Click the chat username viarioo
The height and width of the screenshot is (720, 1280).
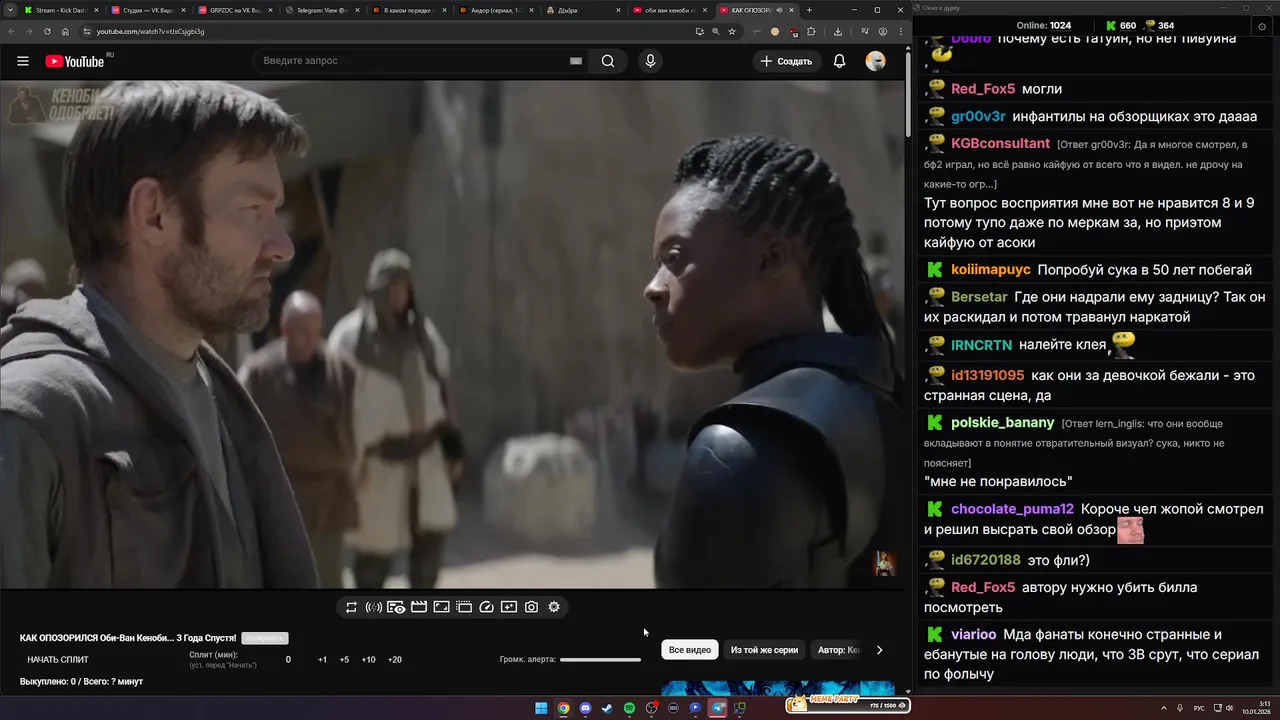coord(974,634)
